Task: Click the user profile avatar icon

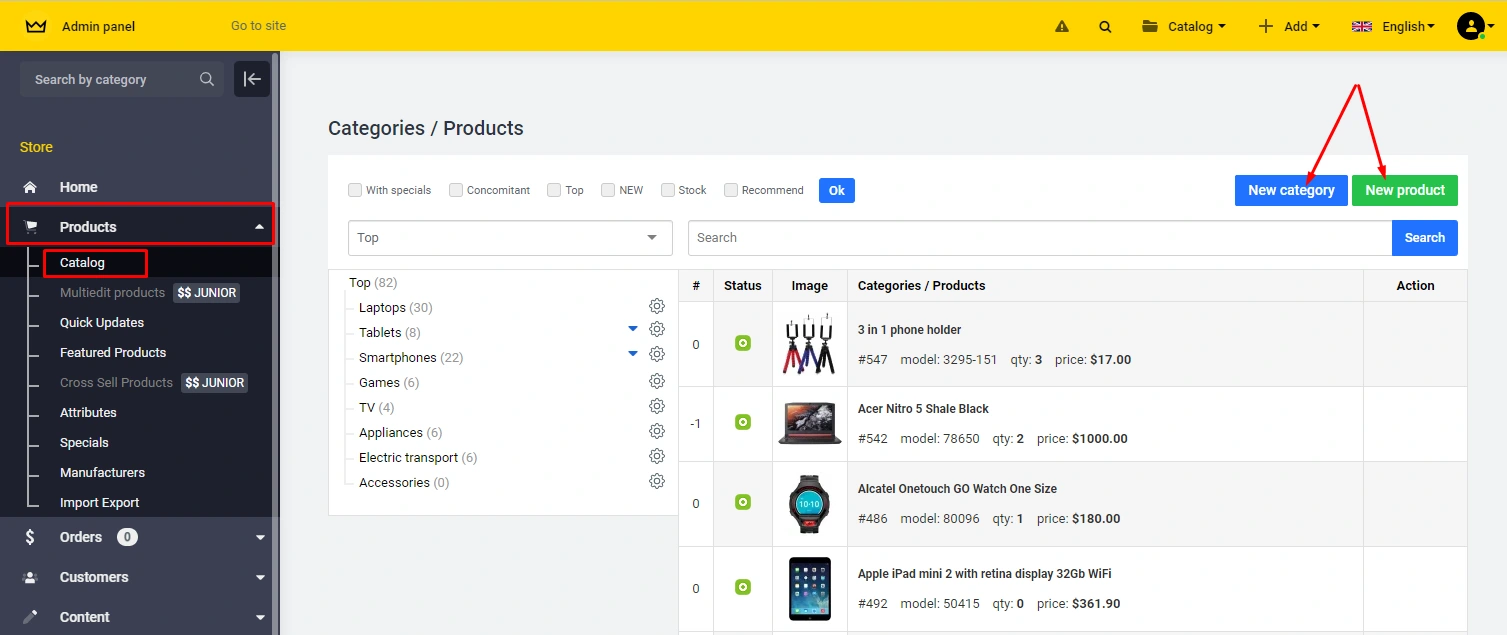Action: [x=1470, y=26]
